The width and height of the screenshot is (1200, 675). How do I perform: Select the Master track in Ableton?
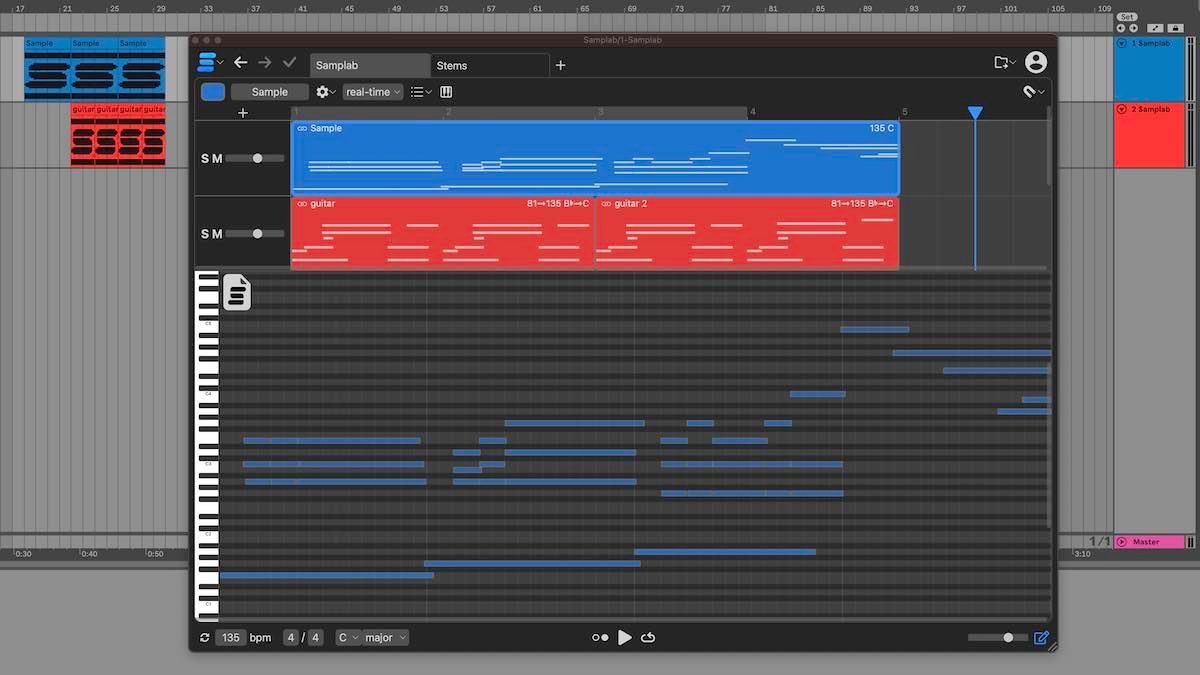pos(1149,542)
